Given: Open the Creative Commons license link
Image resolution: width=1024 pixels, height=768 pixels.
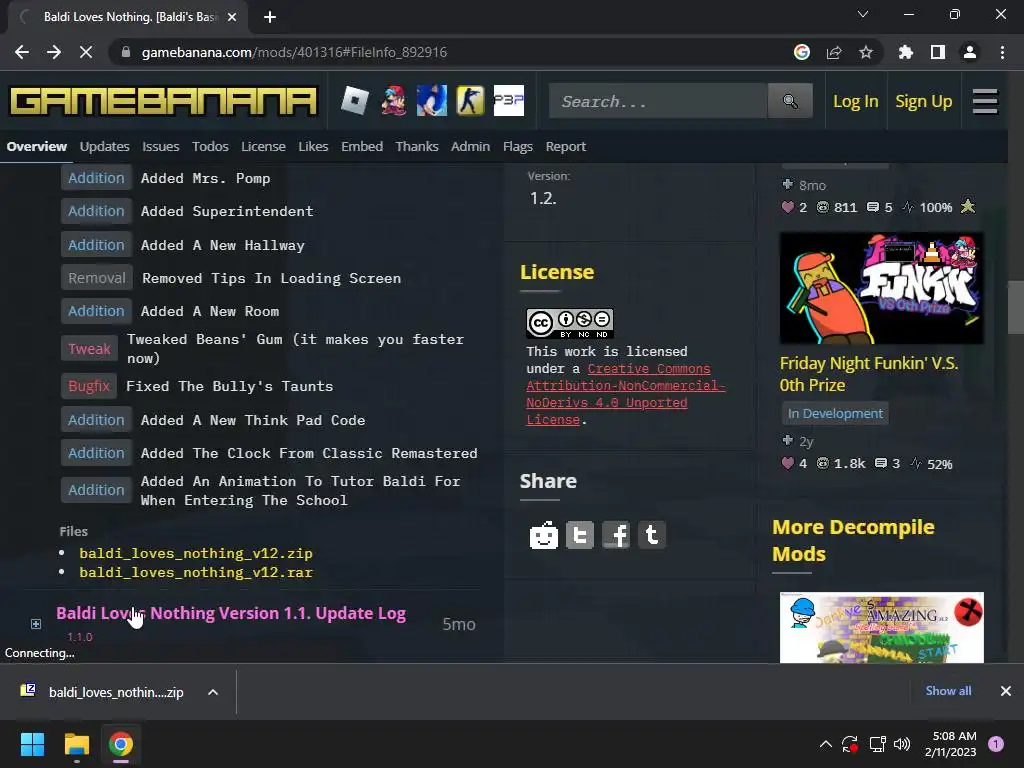Looking at the screenshot, I should [626, 394].
